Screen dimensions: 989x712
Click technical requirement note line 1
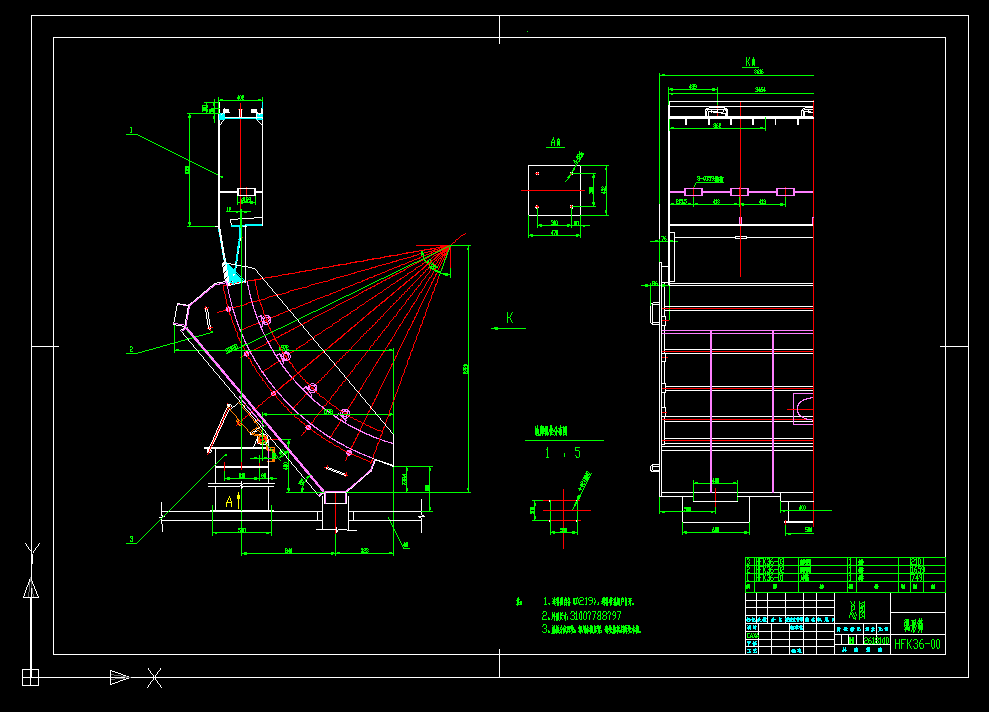point(590,601)
